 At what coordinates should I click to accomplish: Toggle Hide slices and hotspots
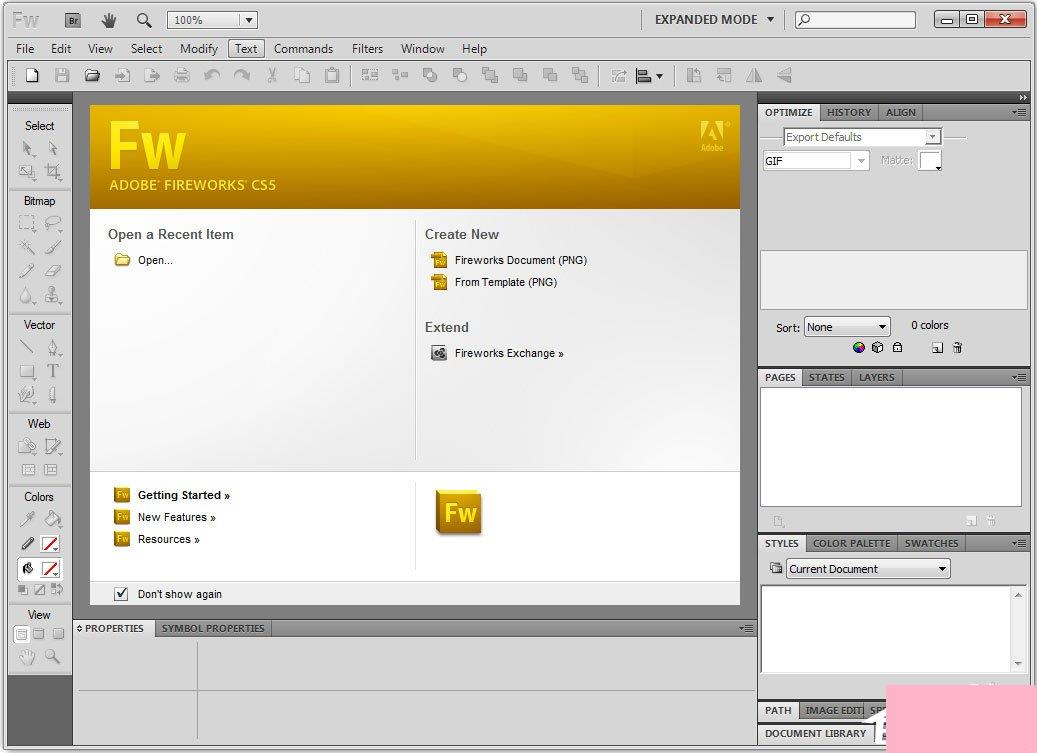(x=28, y=470)
